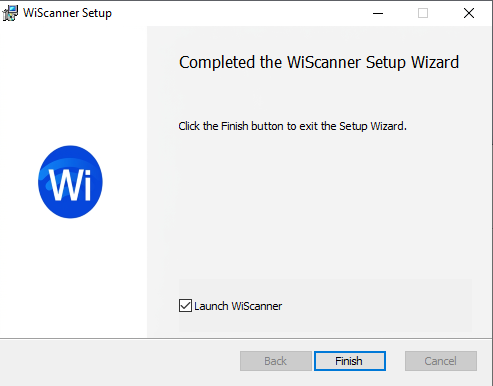Close the WiScanner Setup window
The width and height of the screenshot is (493, 386).
[x=469, y=13]
